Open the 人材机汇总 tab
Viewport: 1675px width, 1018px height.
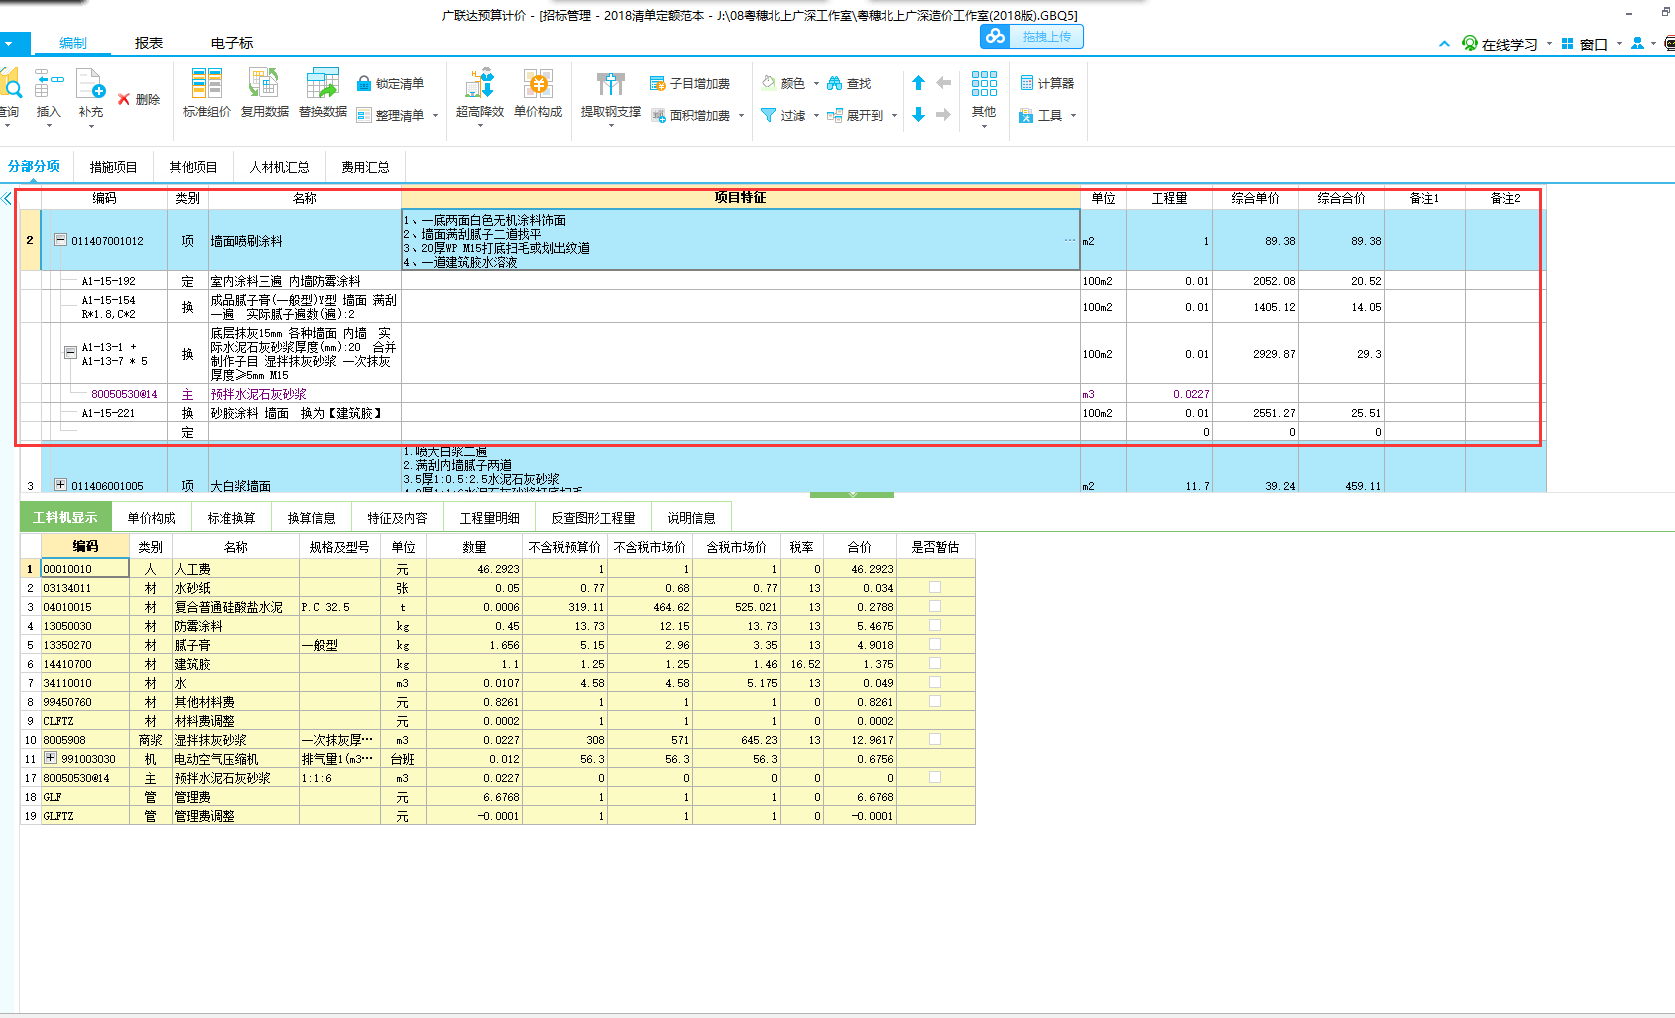click(x=279, y=167)
